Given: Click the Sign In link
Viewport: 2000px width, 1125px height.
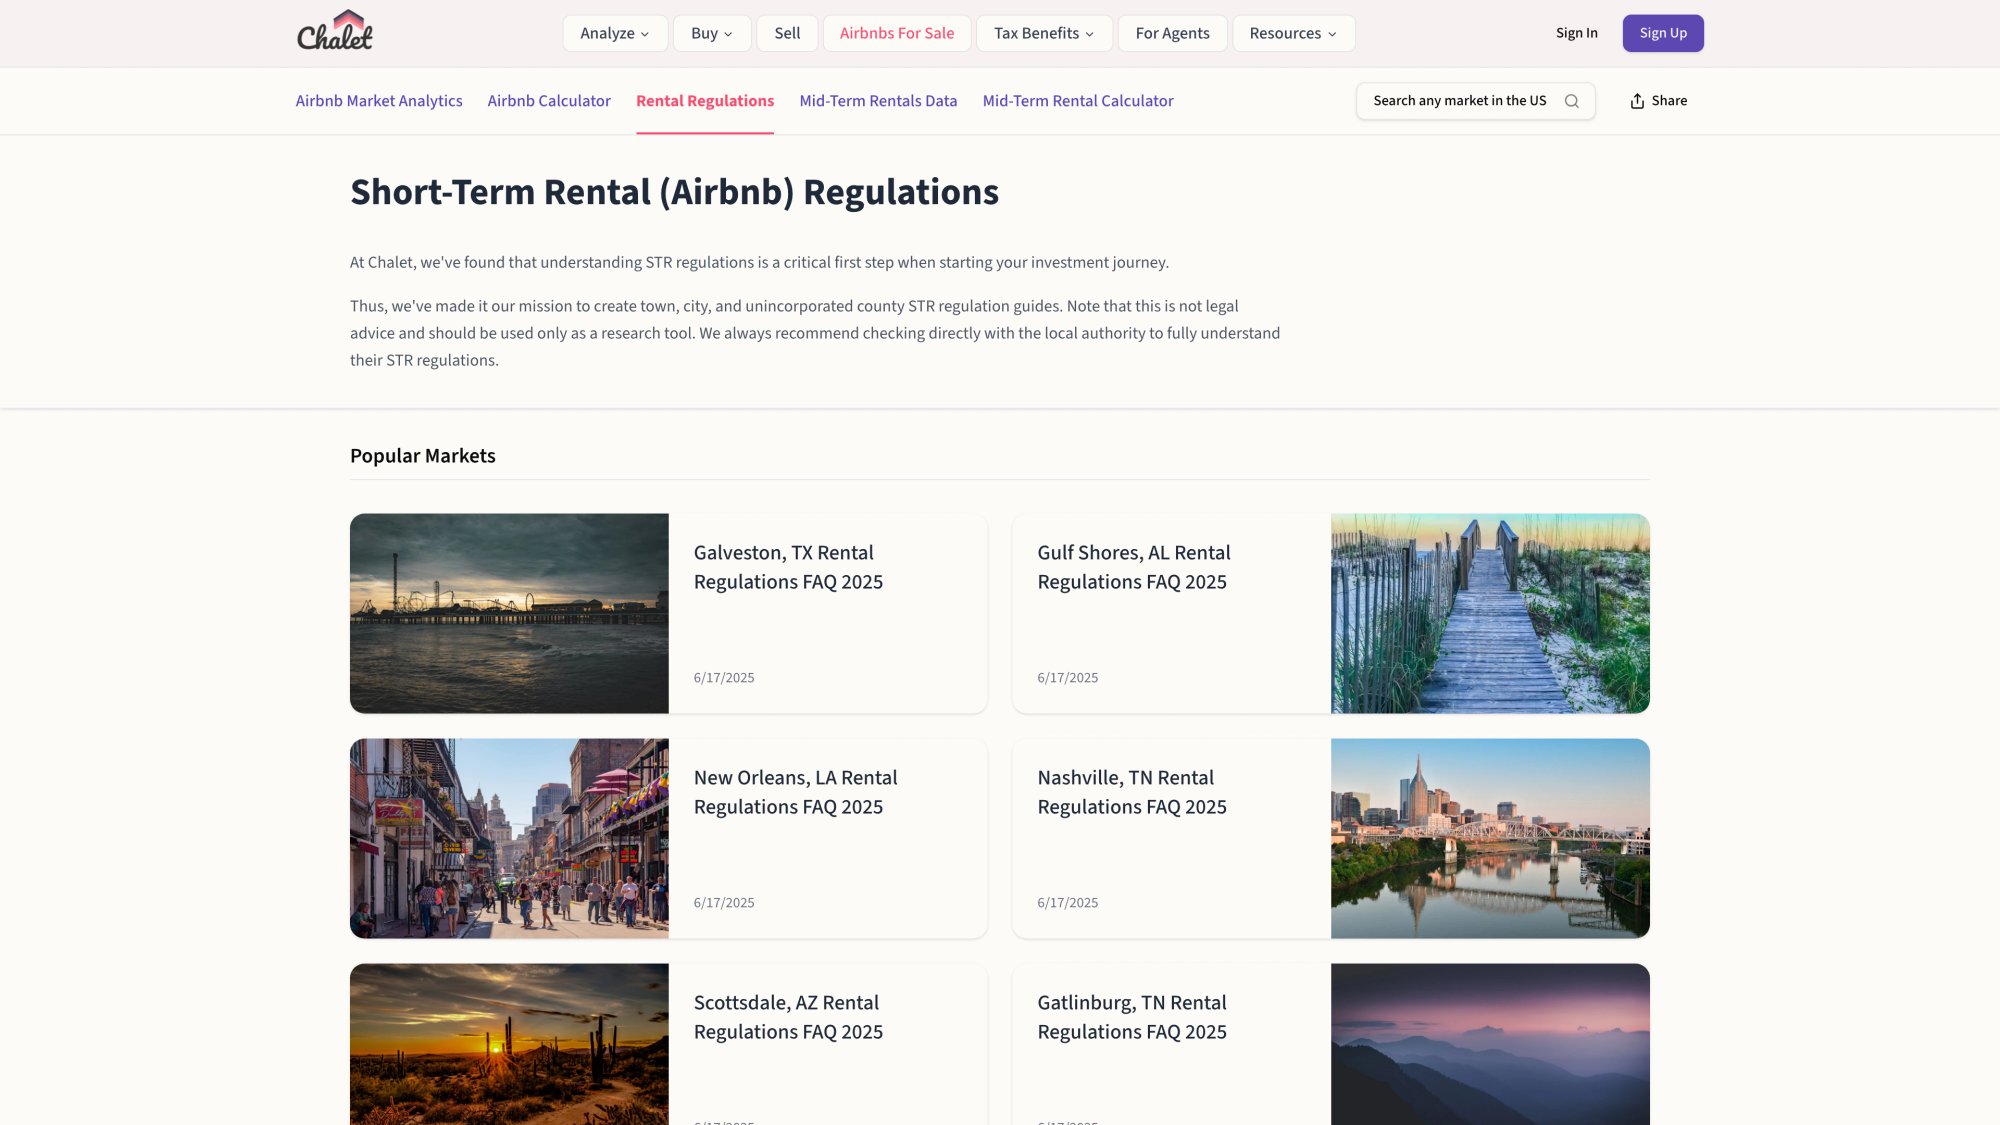Looking at the screenshot, I should click(x=1576, y=32).
